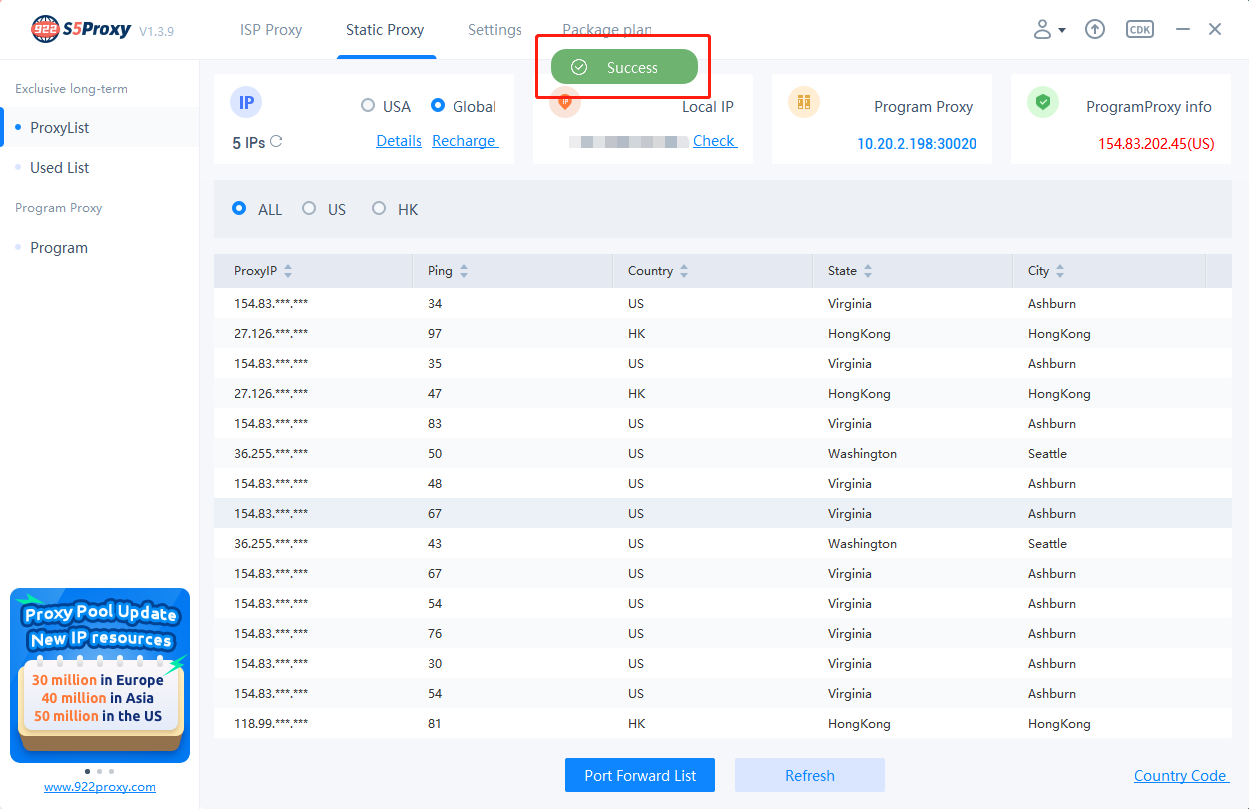Viewport: 1249px width, 809px height.
Task: Expand the account dropdown arrow
Action: coord(1062,31)
